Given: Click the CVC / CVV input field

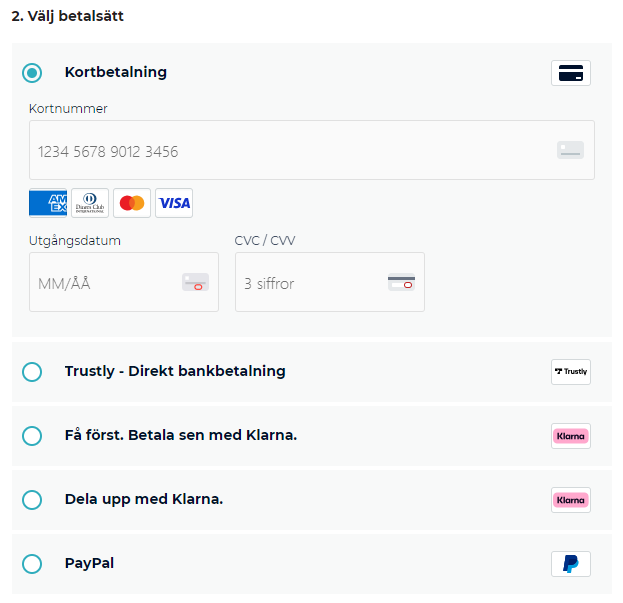Looking at the screenshot, I should (x=310, y=283).
